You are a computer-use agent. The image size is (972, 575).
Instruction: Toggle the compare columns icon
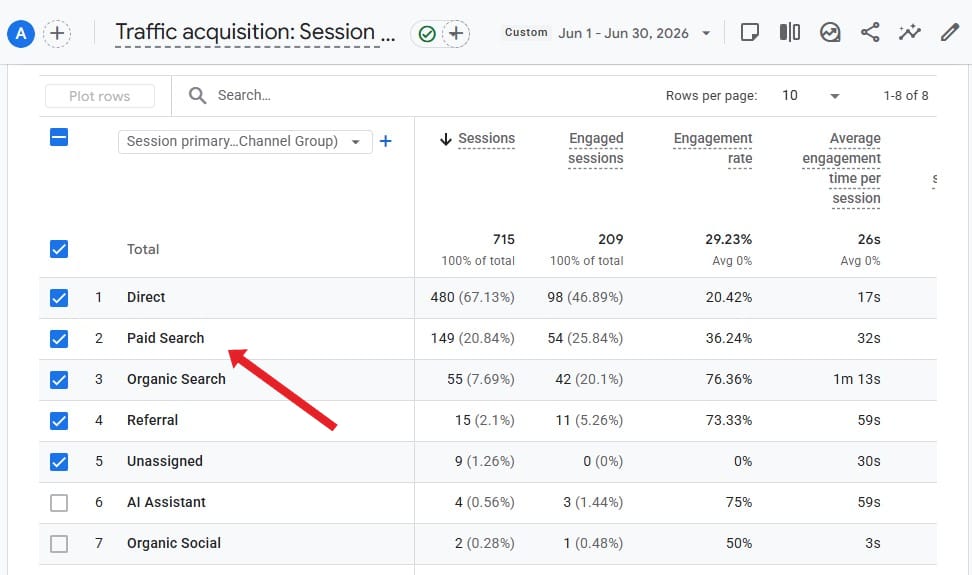coord(790,32)
